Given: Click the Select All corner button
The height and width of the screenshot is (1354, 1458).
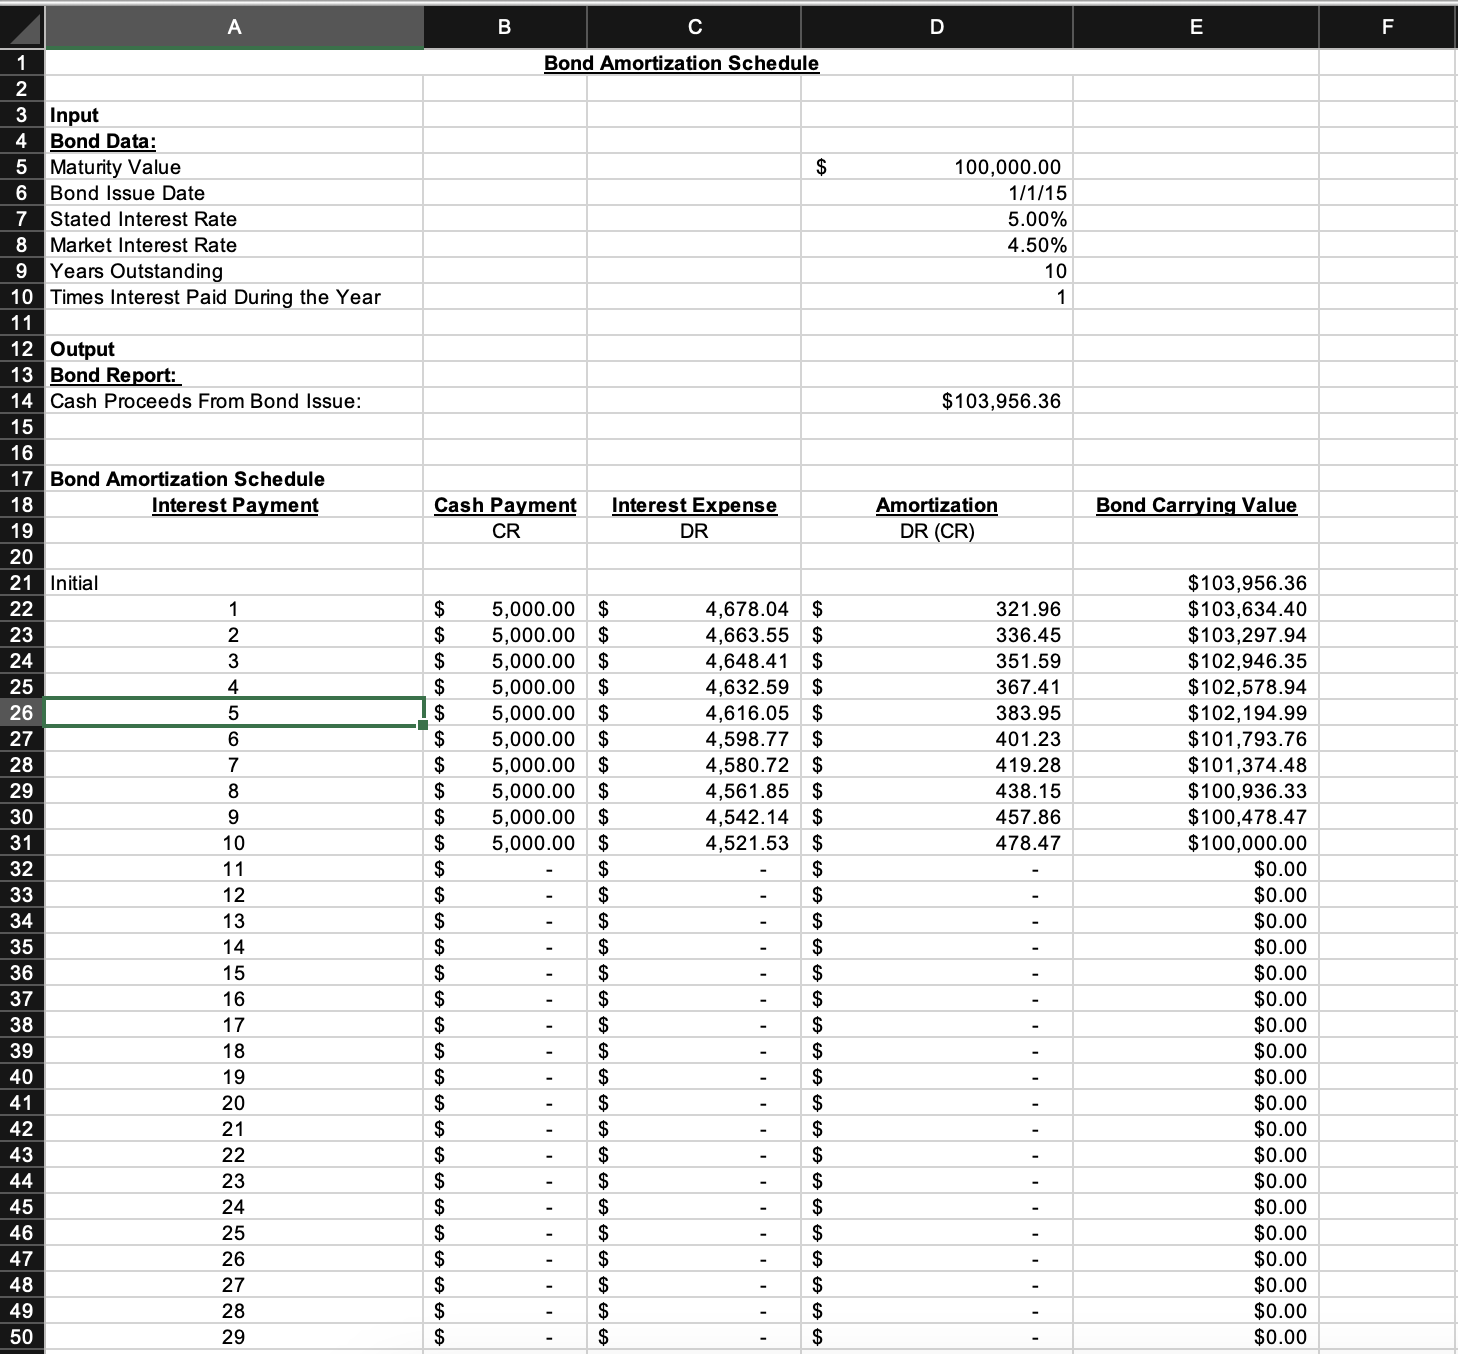Looking at the screenshot, I should [x=20, y=27].
